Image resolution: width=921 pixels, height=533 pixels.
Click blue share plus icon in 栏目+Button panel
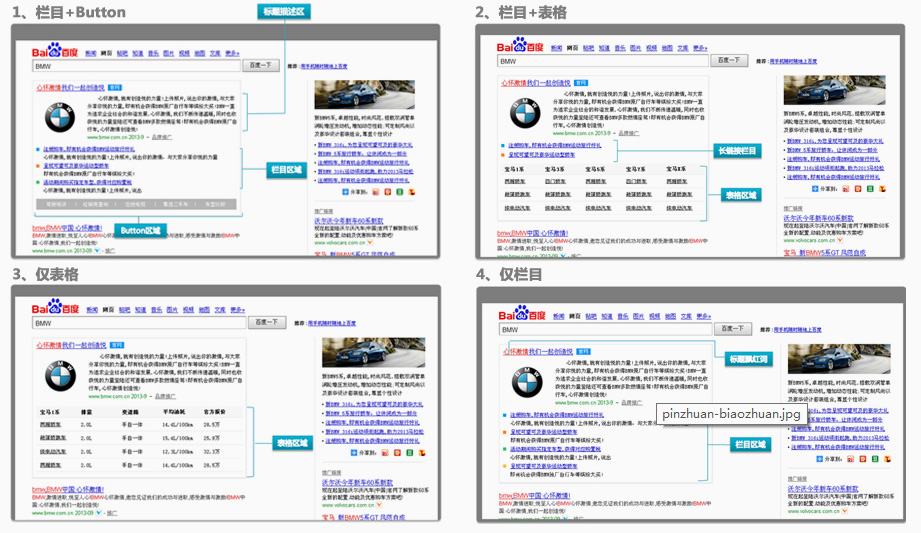click(345, 192)
